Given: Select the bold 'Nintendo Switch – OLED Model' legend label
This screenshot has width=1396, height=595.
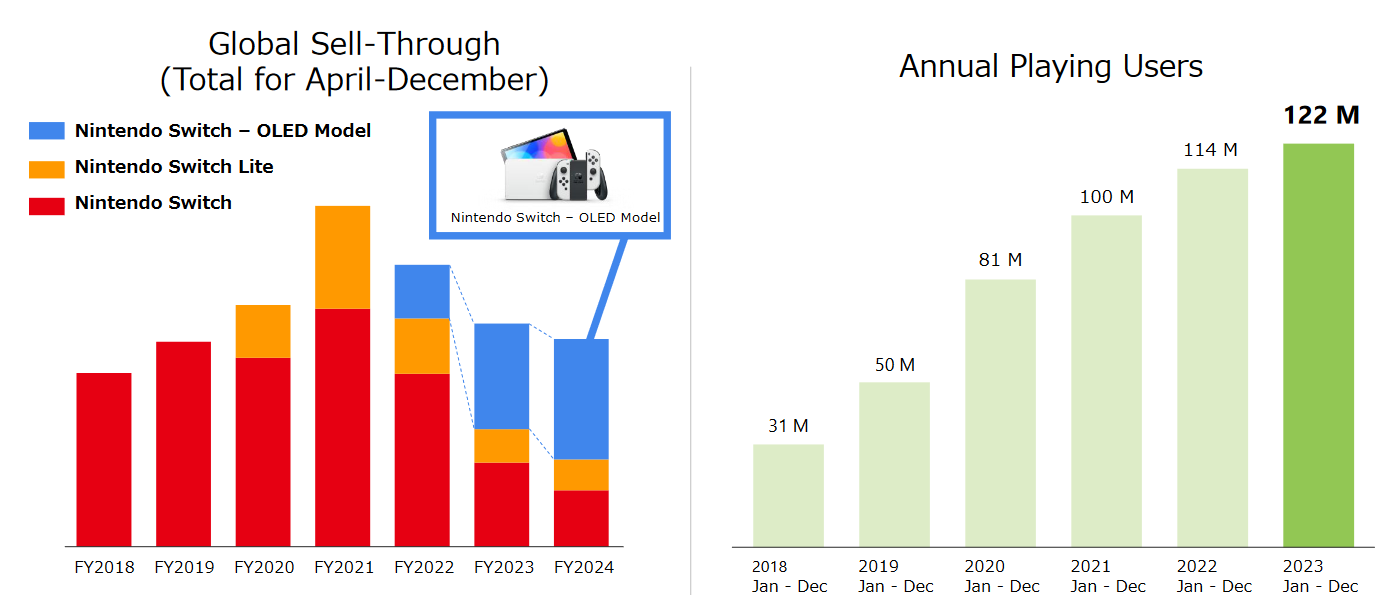Looking at the screenshot, I should click(x=223, y=131).
